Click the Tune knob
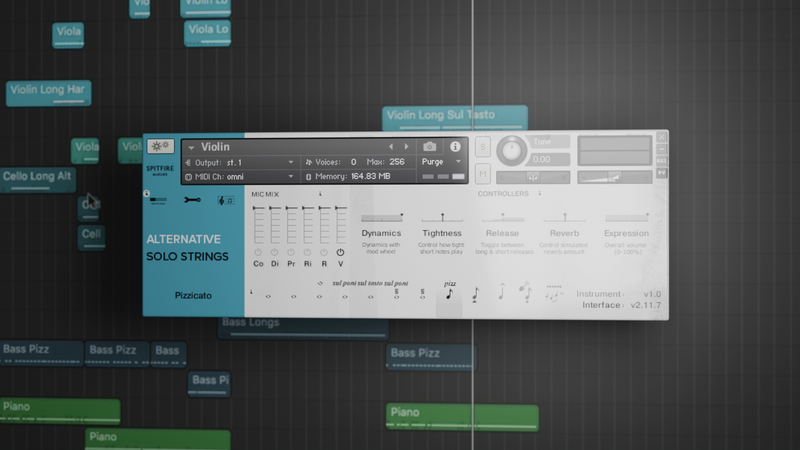 (512, 151)
